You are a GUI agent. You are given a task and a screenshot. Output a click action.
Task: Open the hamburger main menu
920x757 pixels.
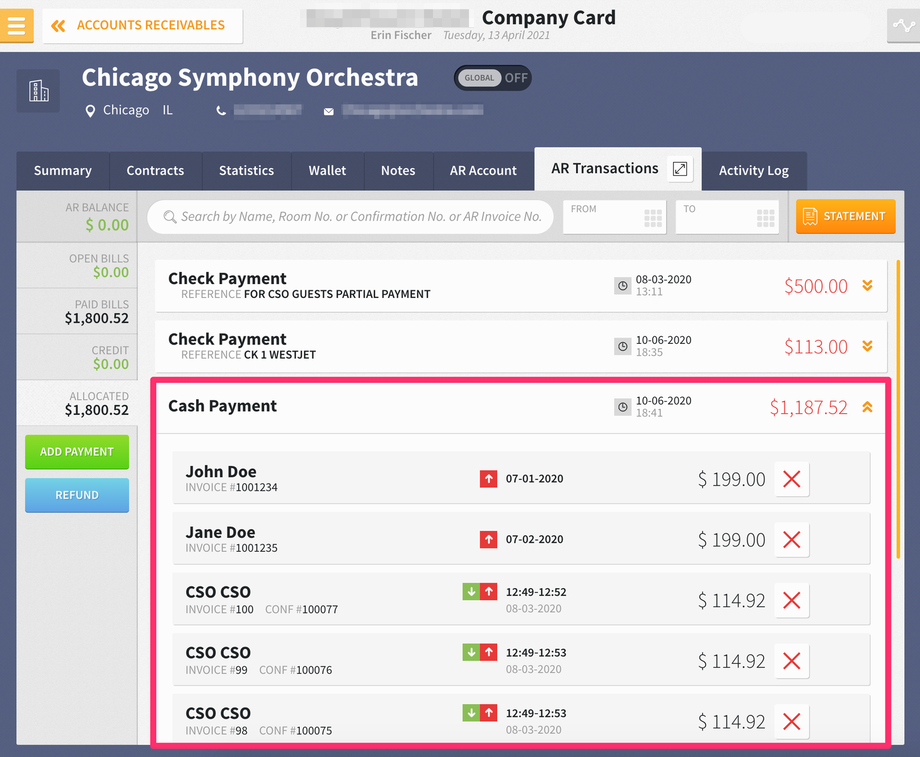[x=16, y=26]
